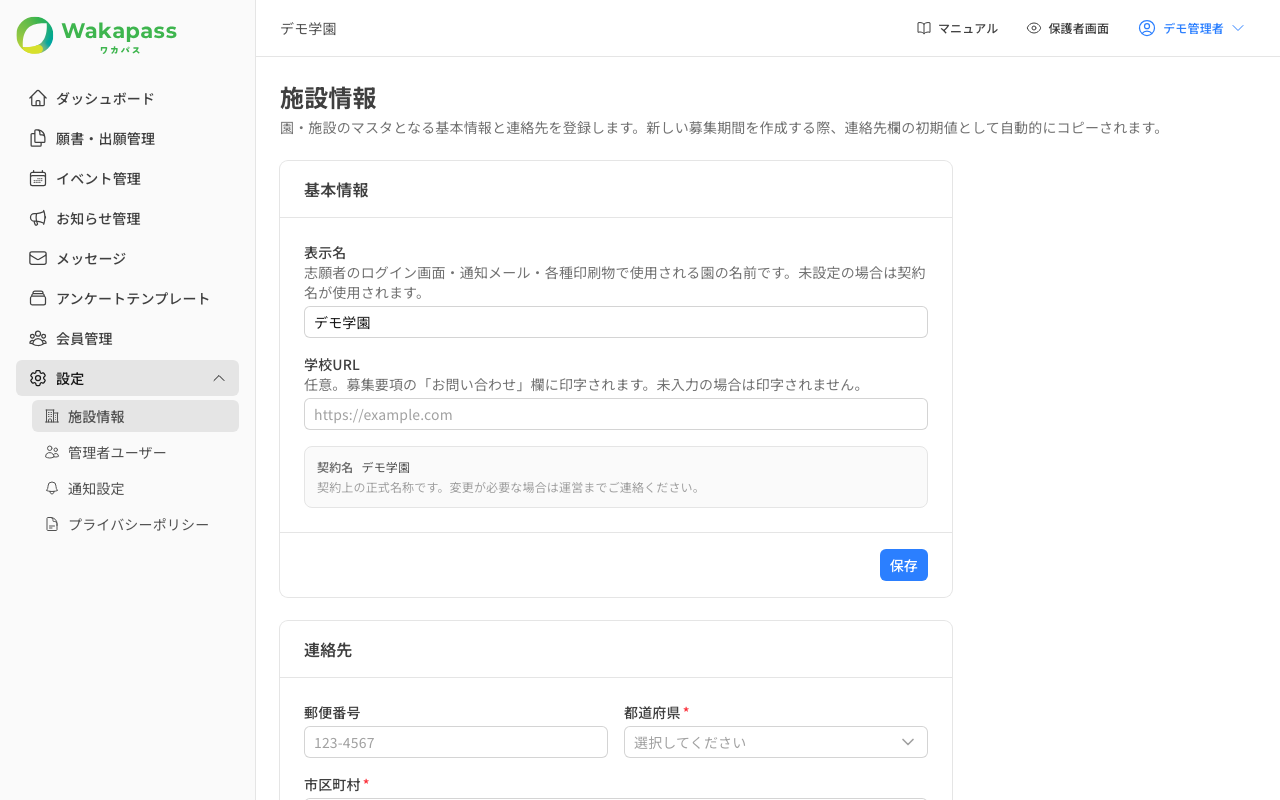
Task: Open the デモ管理者 account dropdown arrow
Action: pos(1238,28)
